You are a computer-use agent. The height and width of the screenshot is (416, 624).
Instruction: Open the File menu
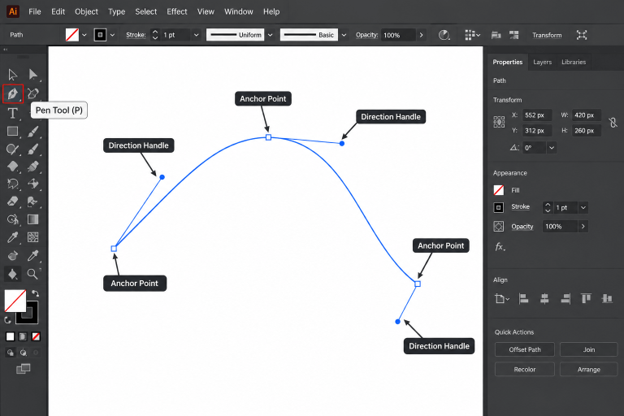point(35,12)
